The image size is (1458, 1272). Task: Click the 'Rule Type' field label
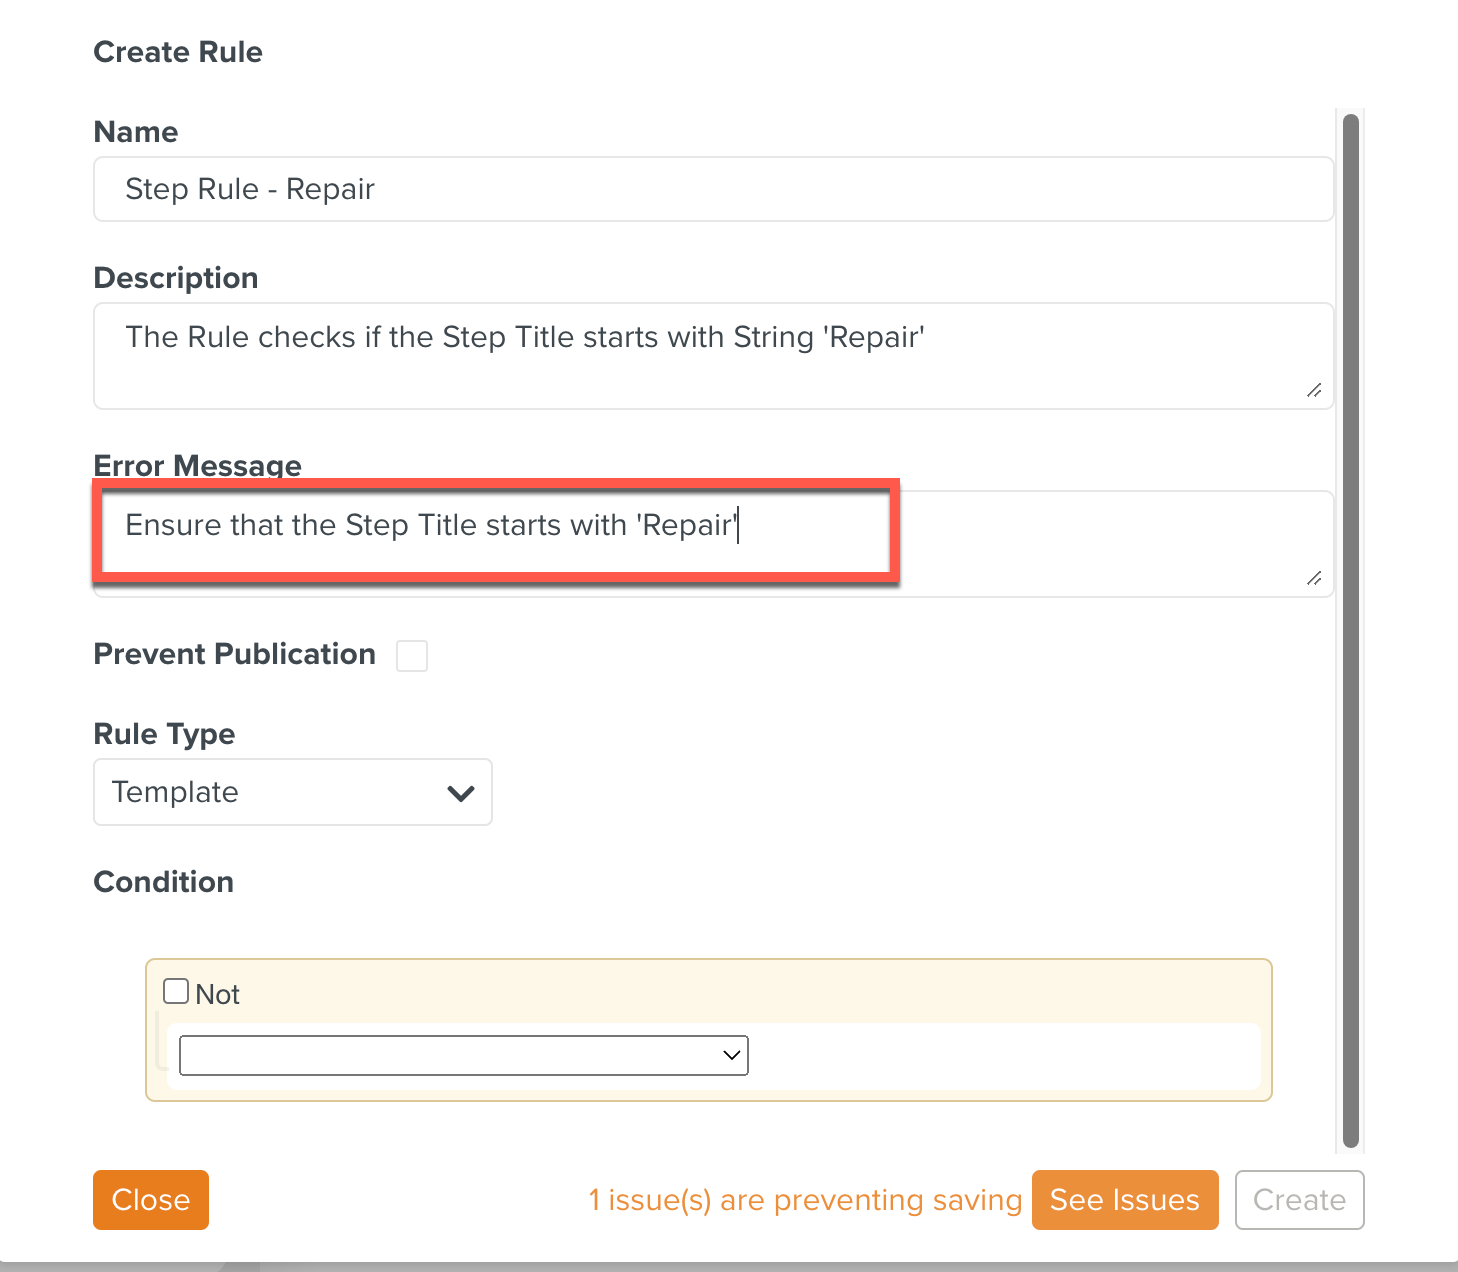(x=164, y=734)
